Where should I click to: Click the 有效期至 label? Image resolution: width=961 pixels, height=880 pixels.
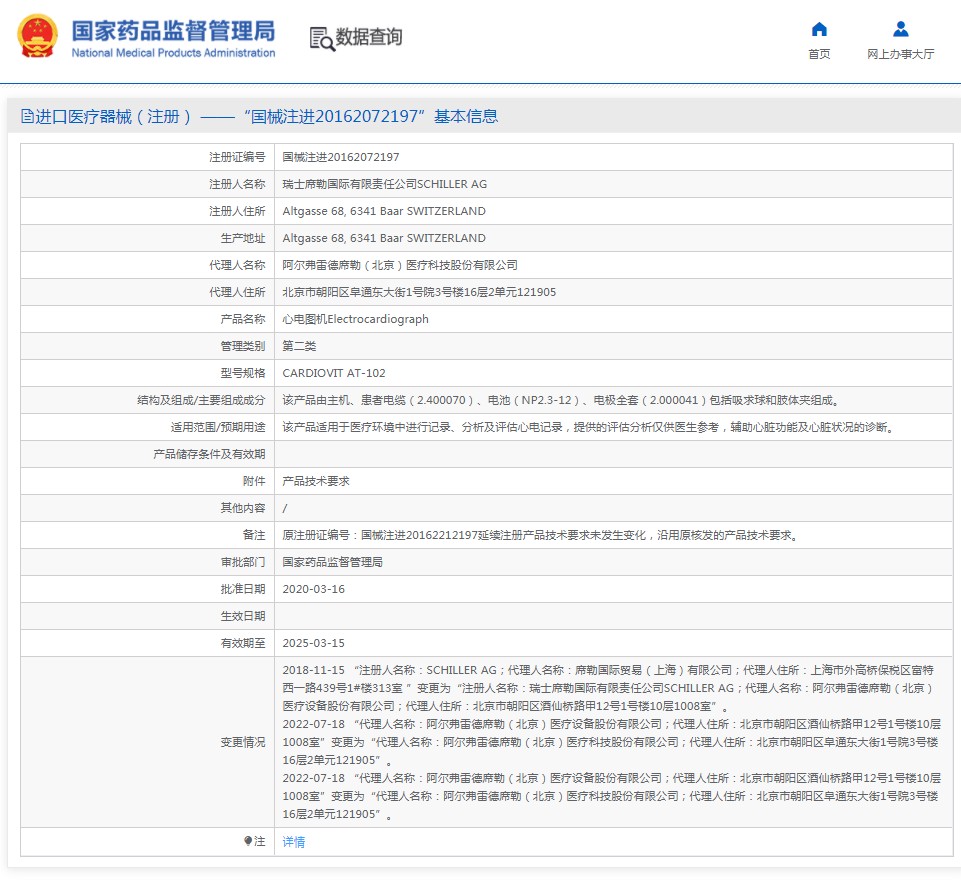243,642
